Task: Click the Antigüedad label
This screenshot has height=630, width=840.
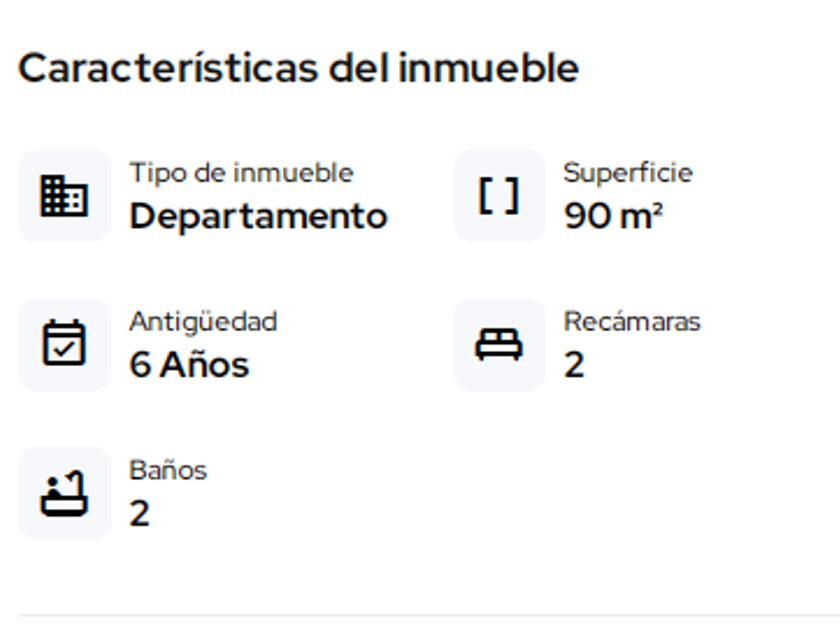Action: point(203,322)
